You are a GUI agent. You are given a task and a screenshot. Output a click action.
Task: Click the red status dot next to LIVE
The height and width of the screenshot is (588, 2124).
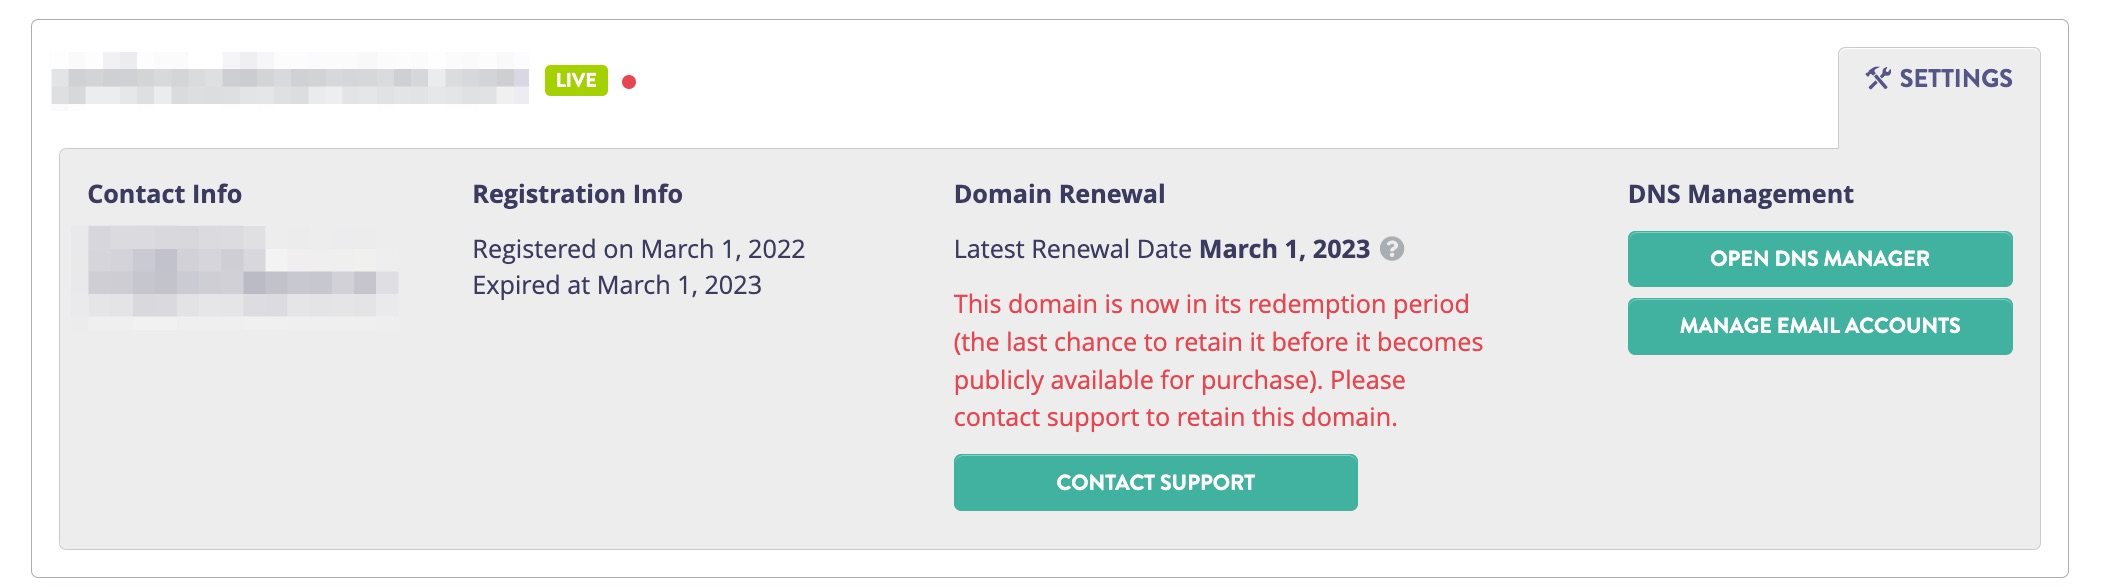pos(629,82)
